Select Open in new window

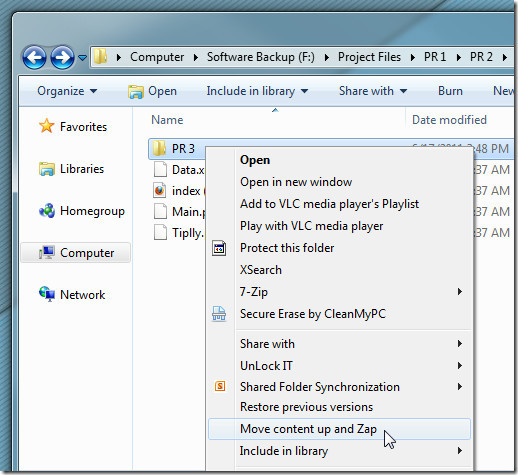[x=339, y=182]
